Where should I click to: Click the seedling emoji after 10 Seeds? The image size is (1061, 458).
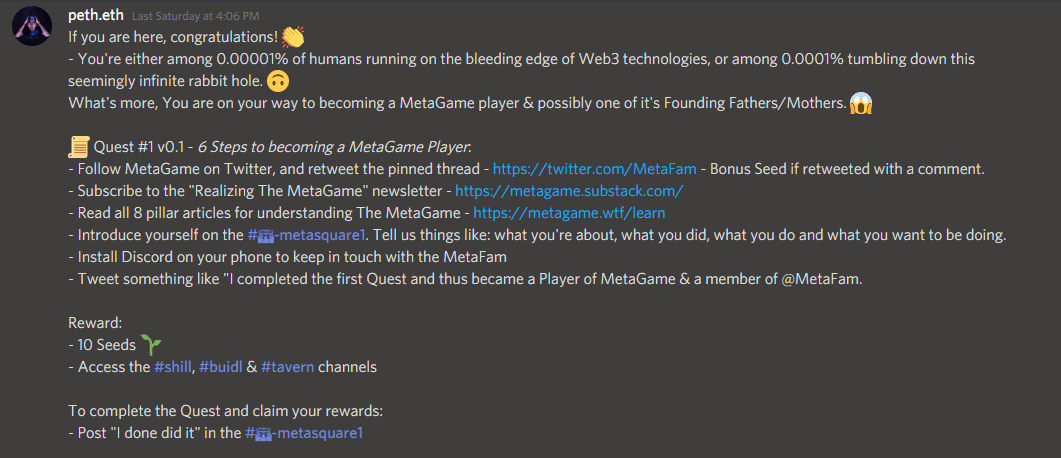151,345
